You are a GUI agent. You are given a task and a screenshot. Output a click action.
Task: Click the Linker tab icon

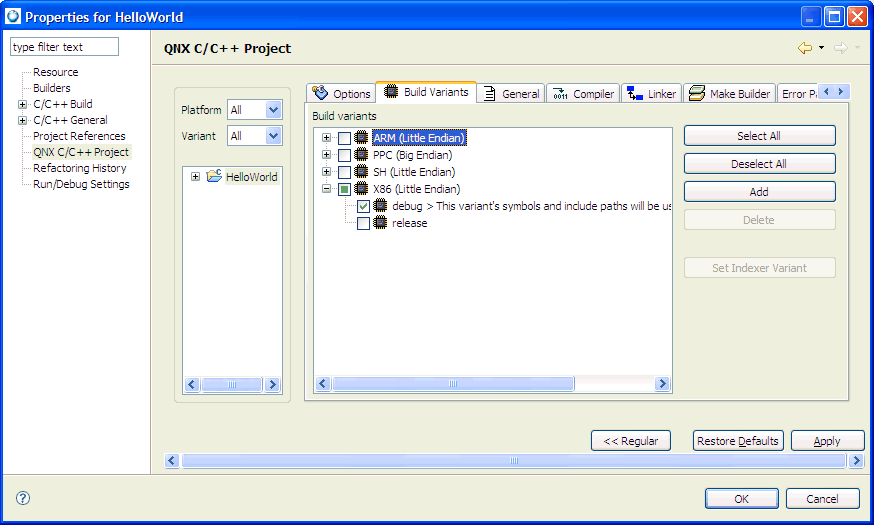634,93
